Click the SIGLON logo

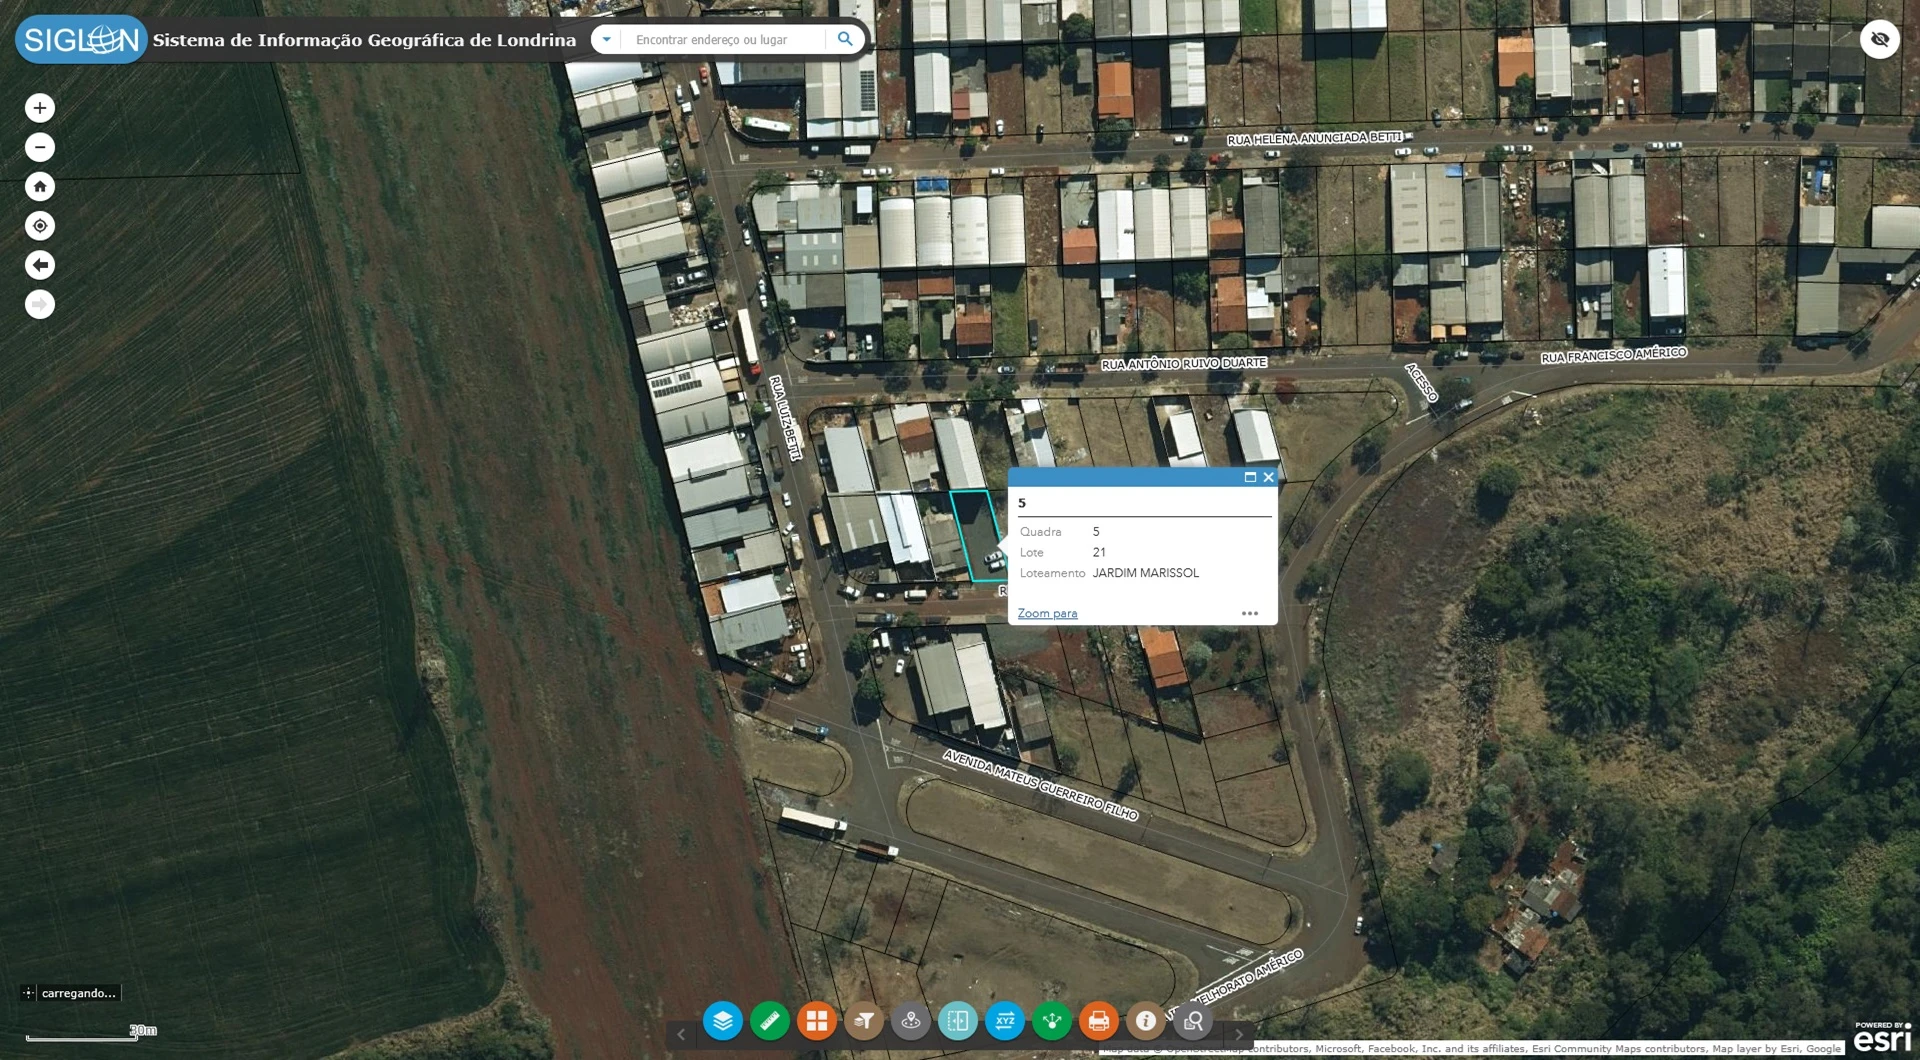[81, 39]
